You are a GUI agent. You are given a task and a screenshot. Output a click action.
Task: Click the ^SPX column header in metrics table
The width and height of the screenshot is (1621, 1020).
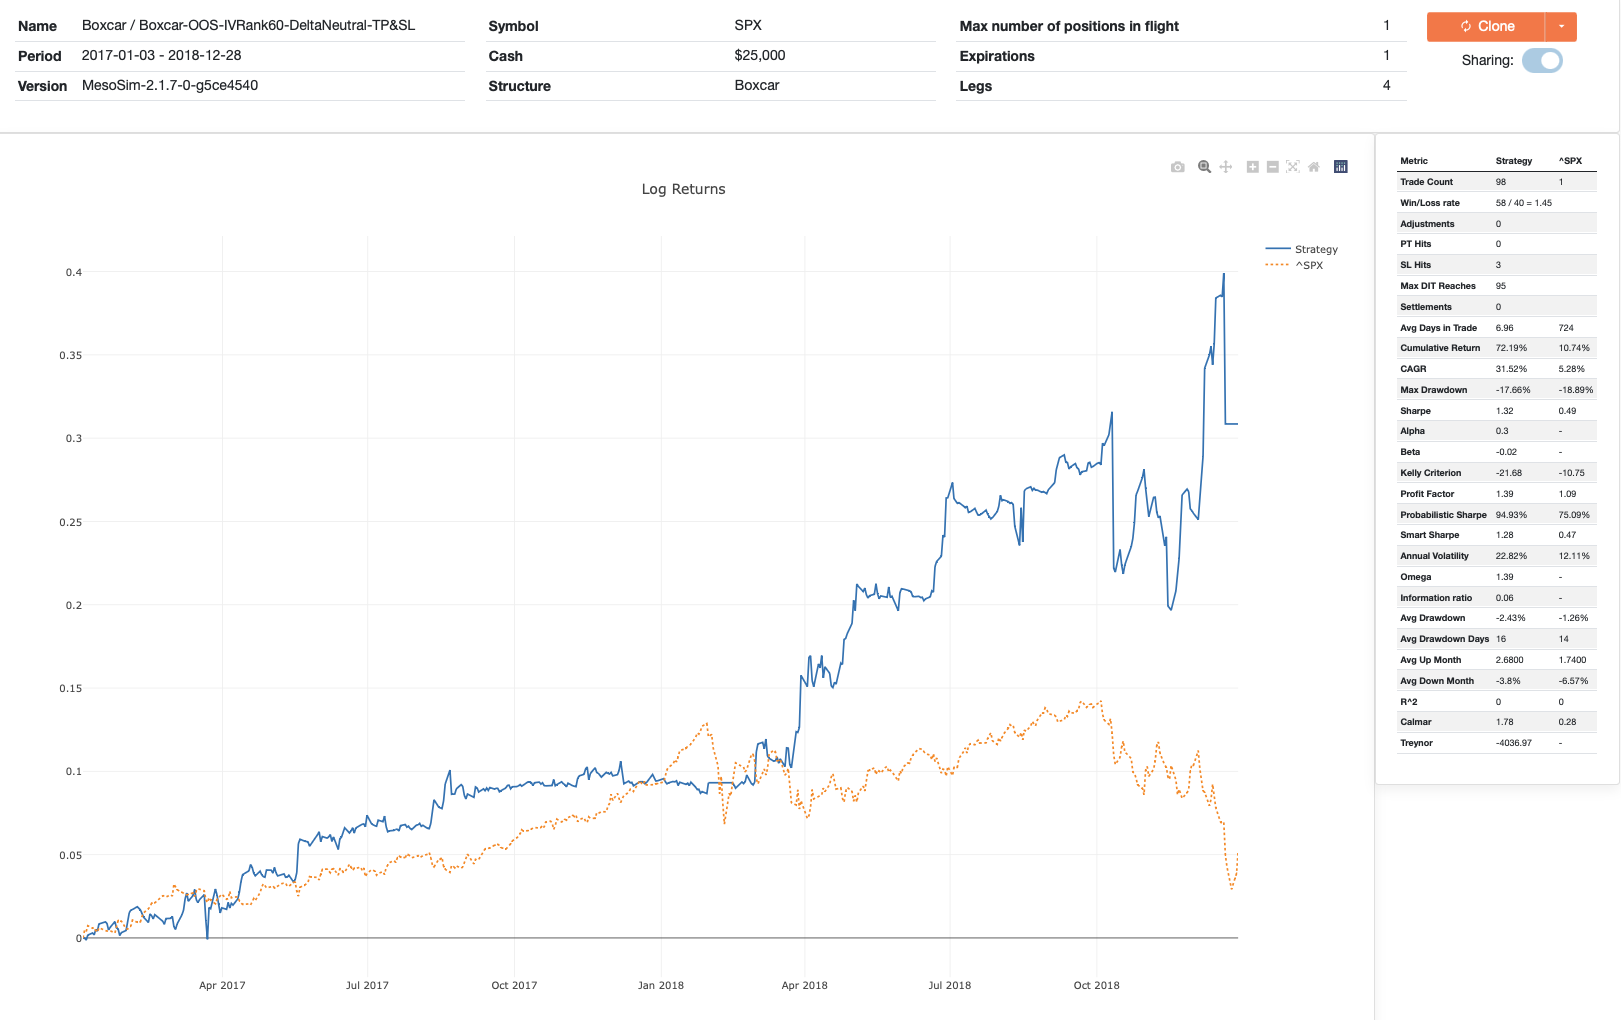1570,161
